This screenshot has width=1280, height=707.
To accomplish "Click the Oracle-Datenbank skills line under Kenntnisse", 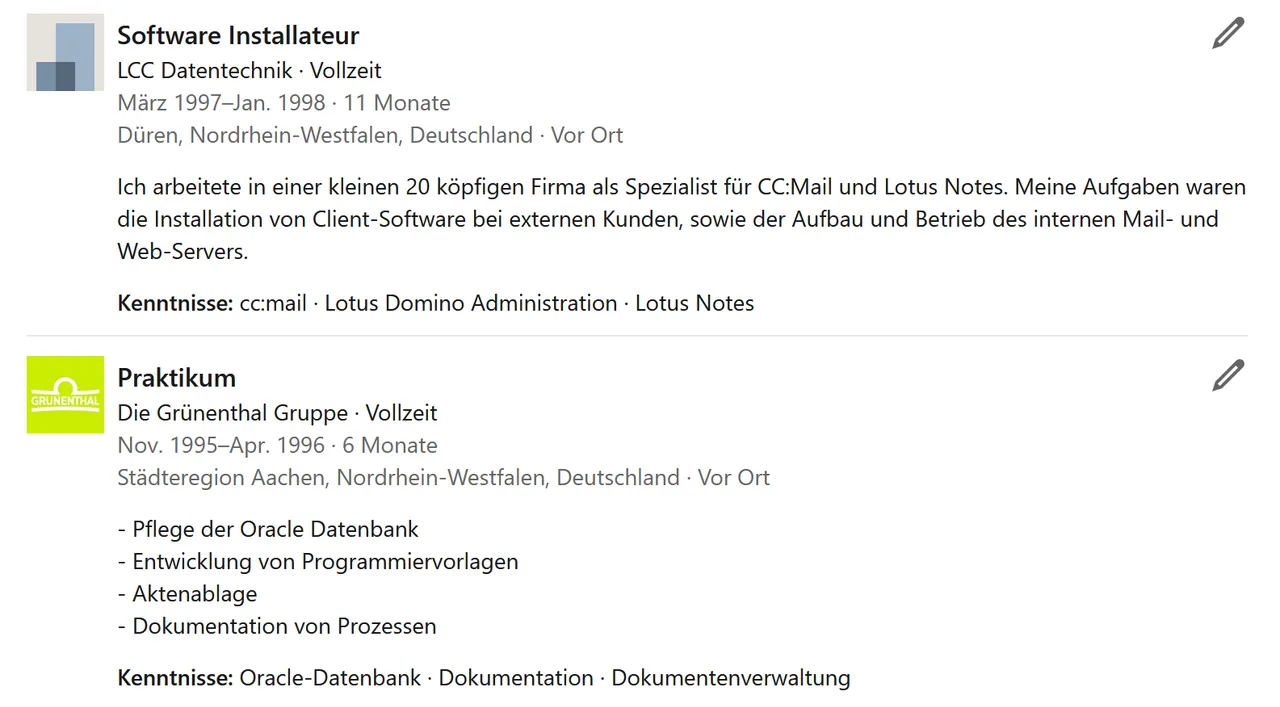I will 484,678.
